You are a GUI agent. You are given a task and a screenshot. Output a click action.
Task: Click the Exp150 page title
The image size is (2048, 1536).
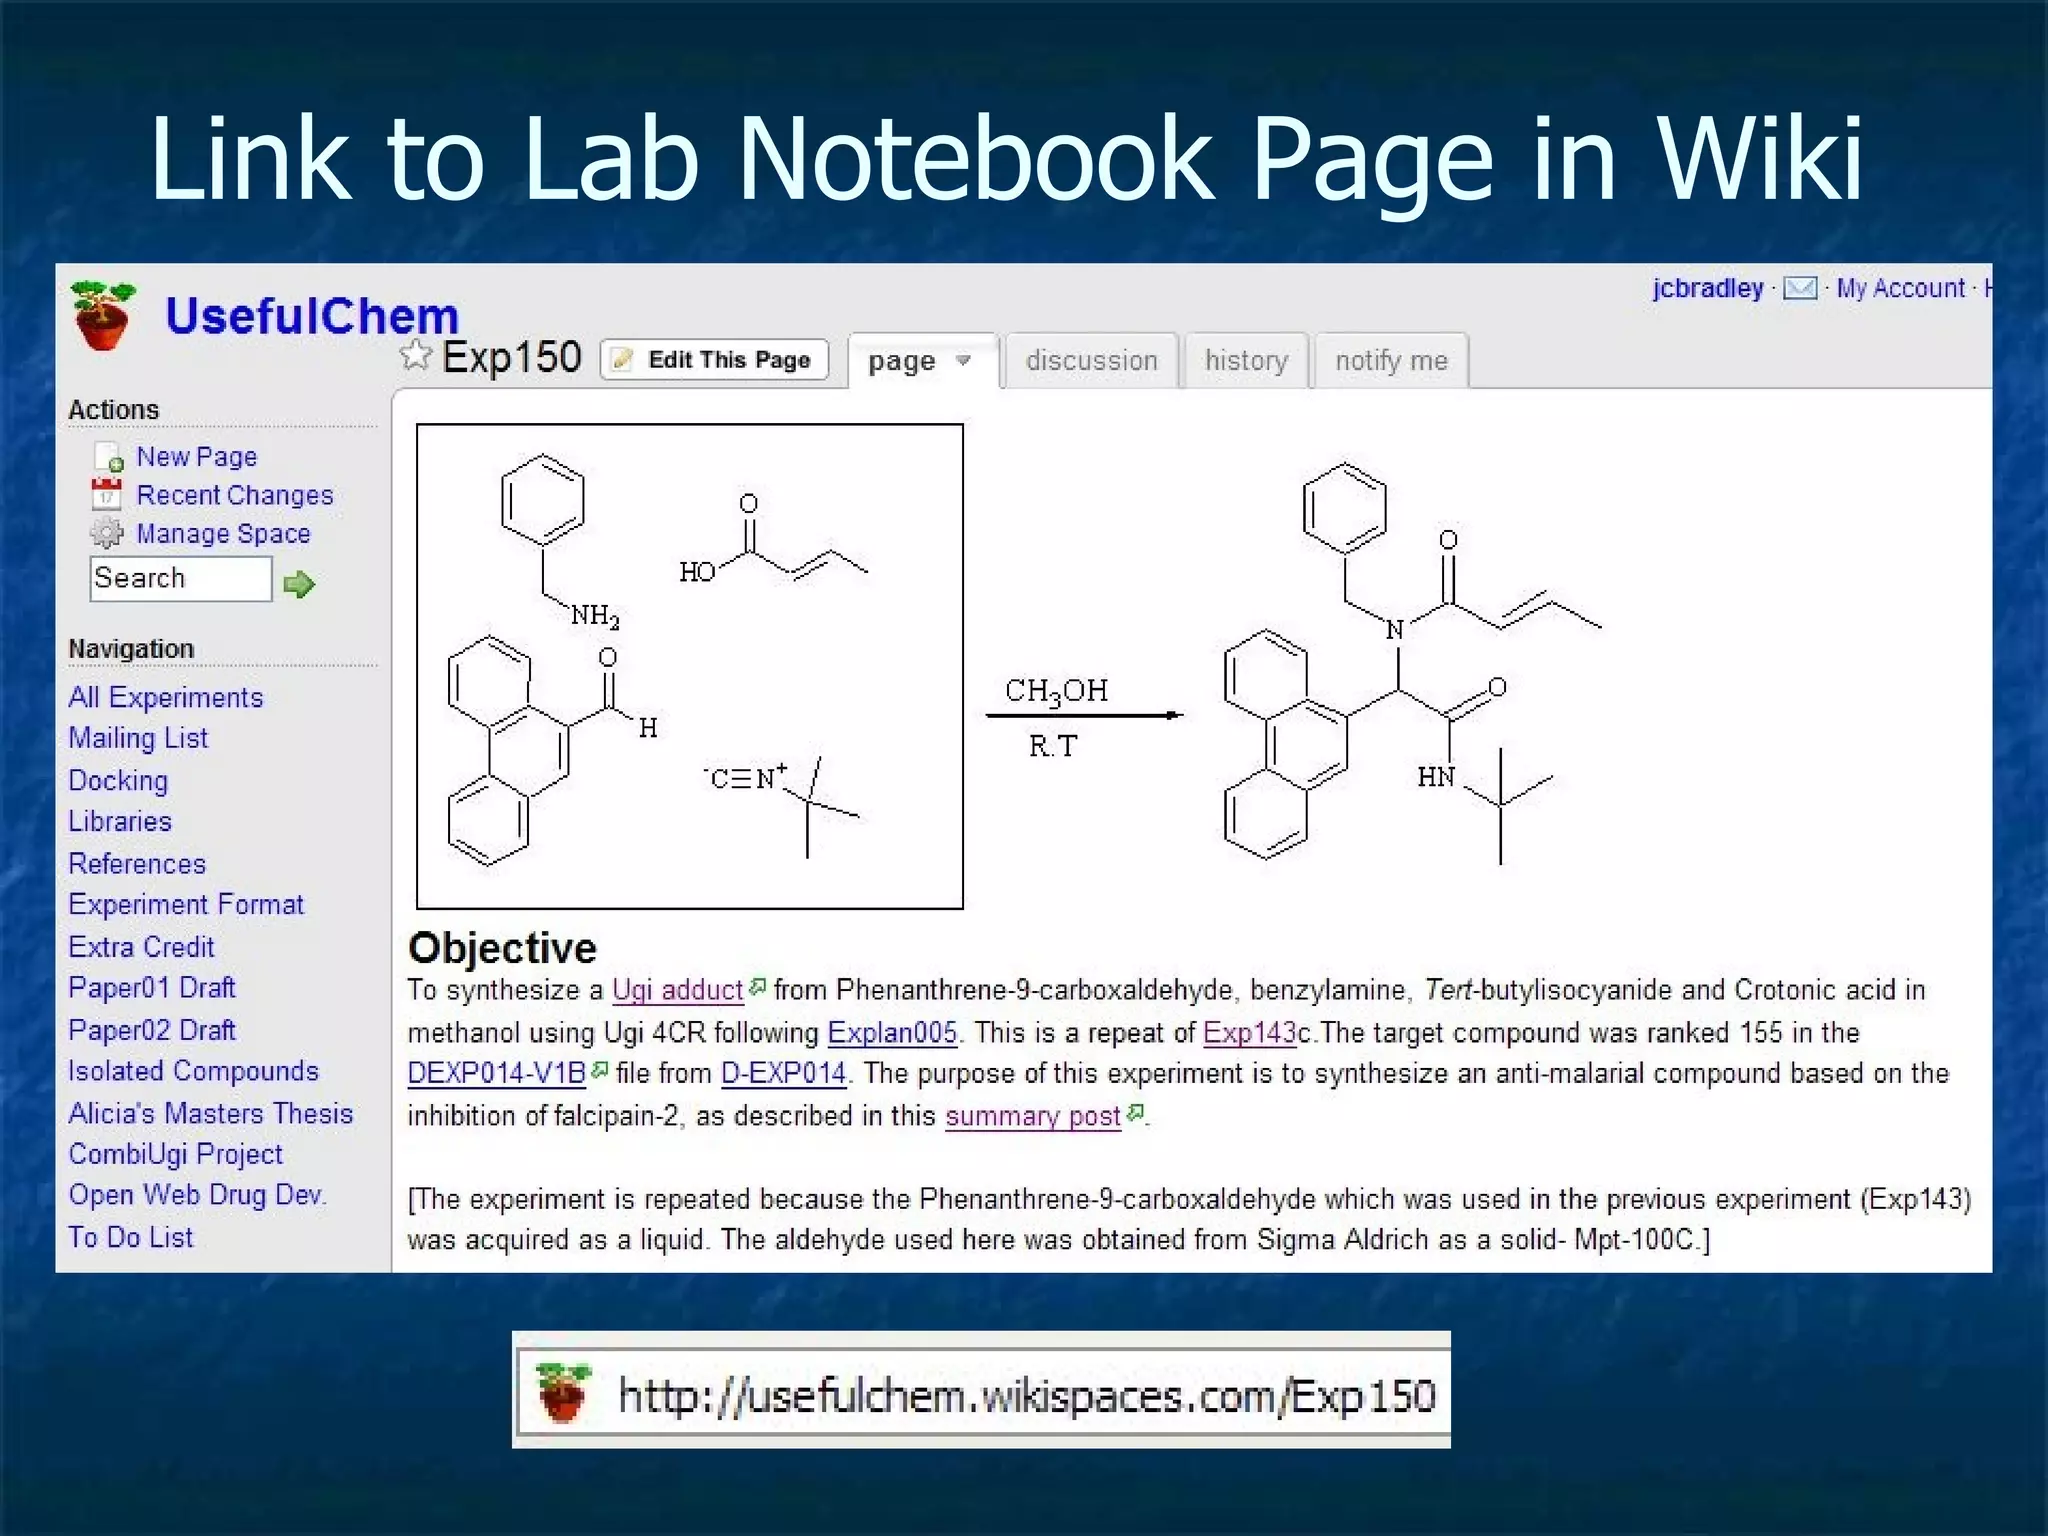[x=511, y=357]
